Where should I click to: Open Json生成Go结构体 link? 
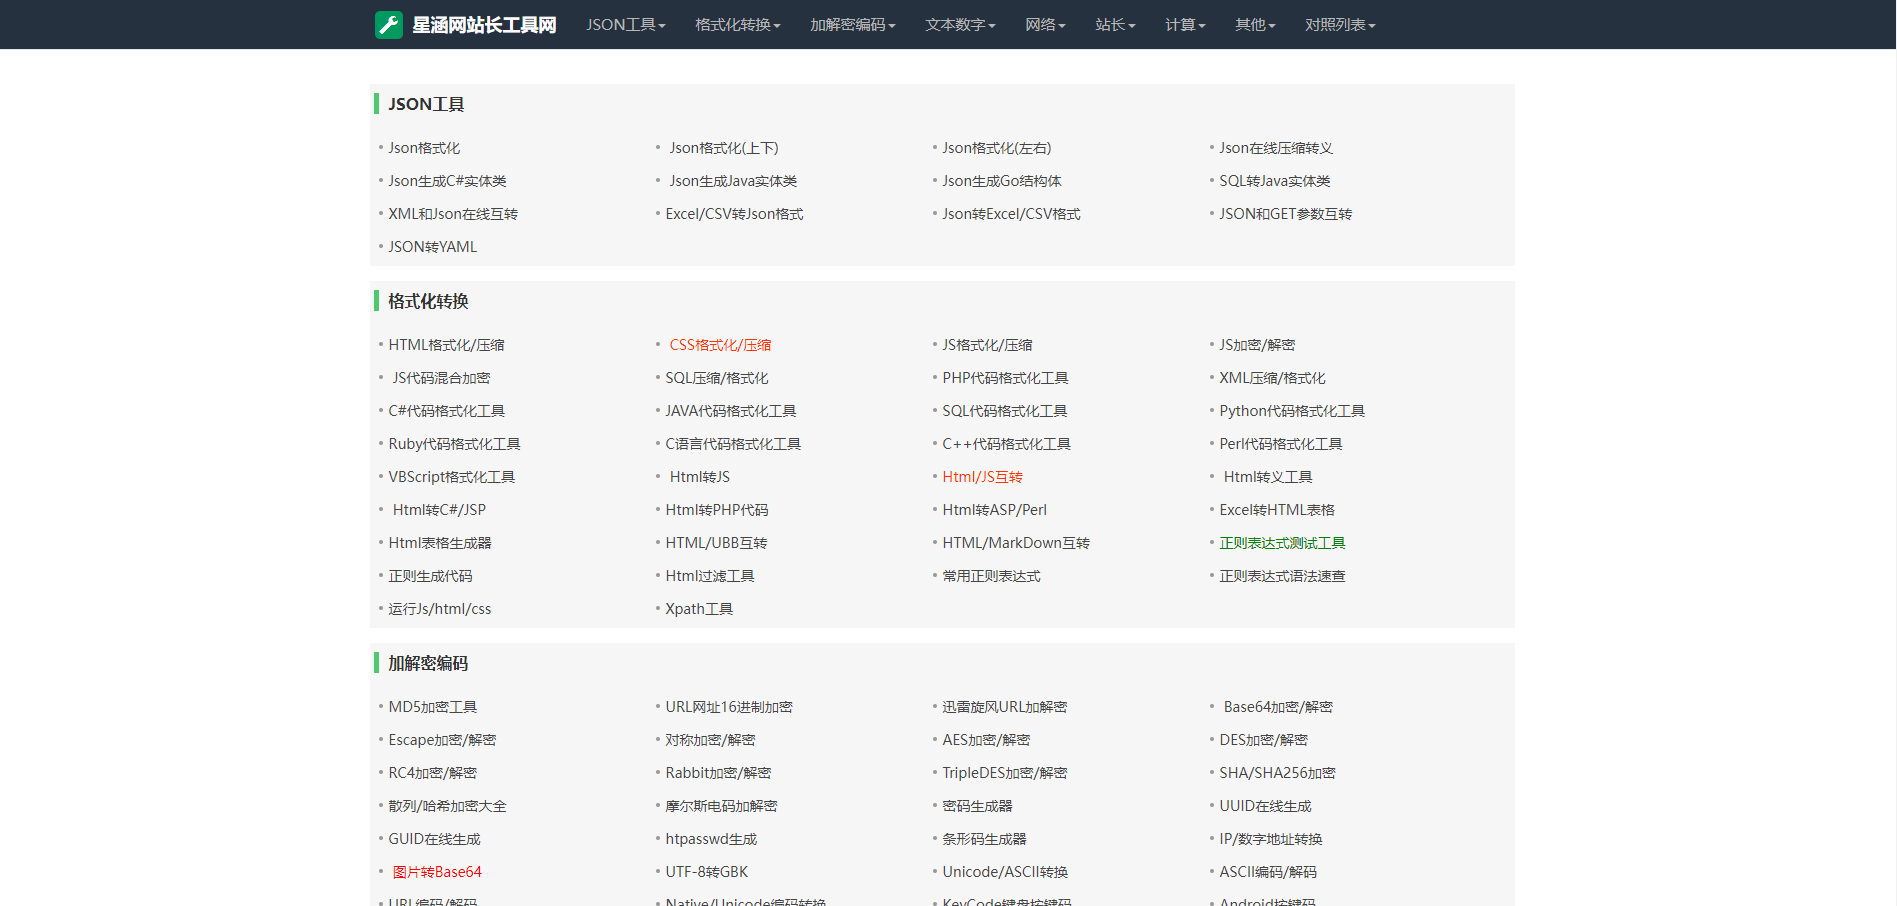[1002, 181]
